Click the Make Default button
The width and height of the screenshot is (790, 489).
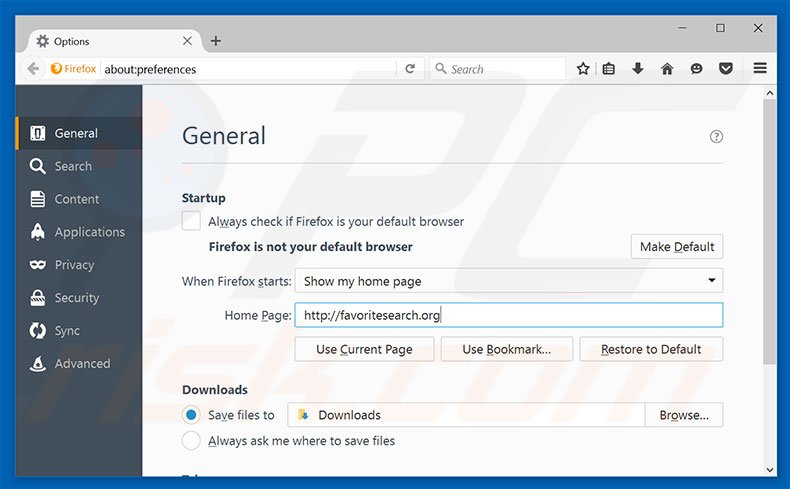[x=677, y=246]
